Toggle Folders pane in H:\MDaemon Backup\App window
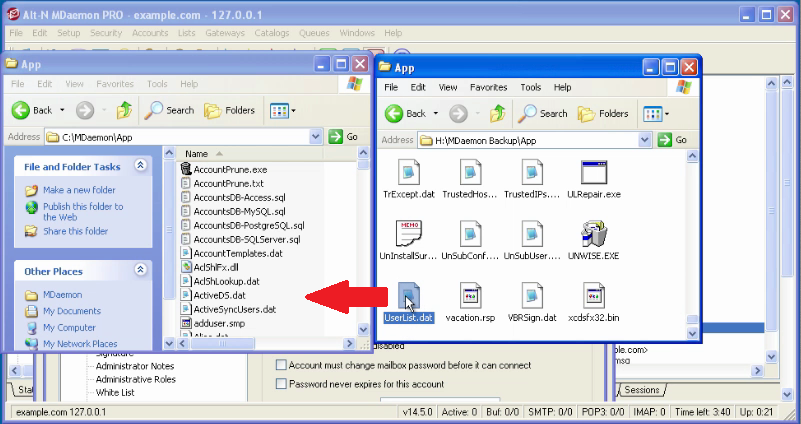 603,113
